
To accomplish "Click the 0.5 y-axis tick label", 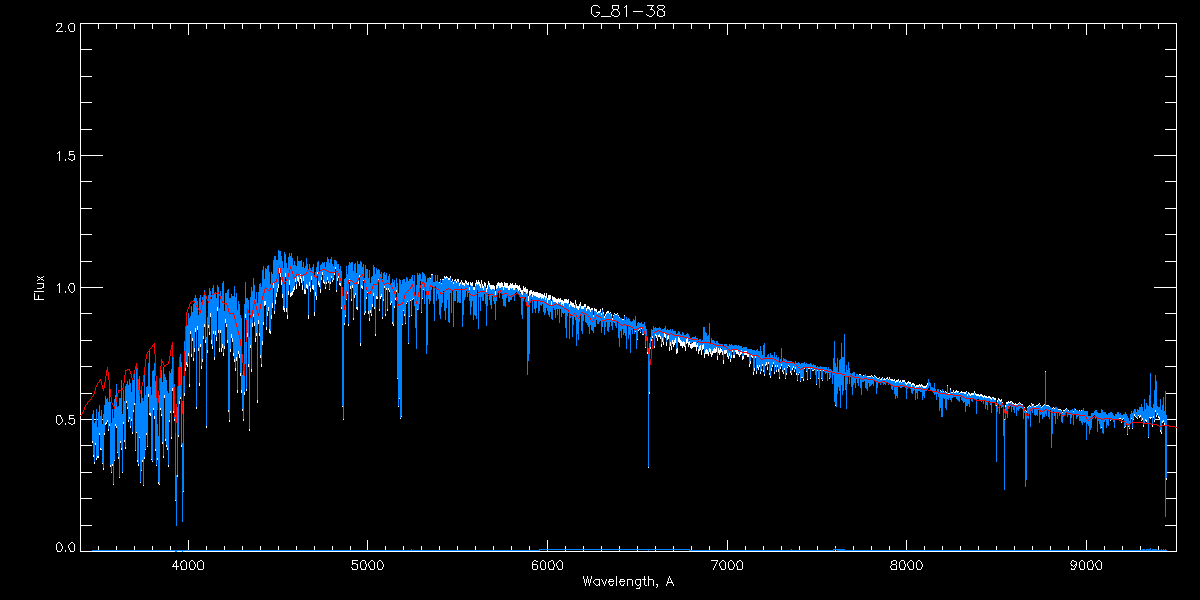I will pos(66,419).
